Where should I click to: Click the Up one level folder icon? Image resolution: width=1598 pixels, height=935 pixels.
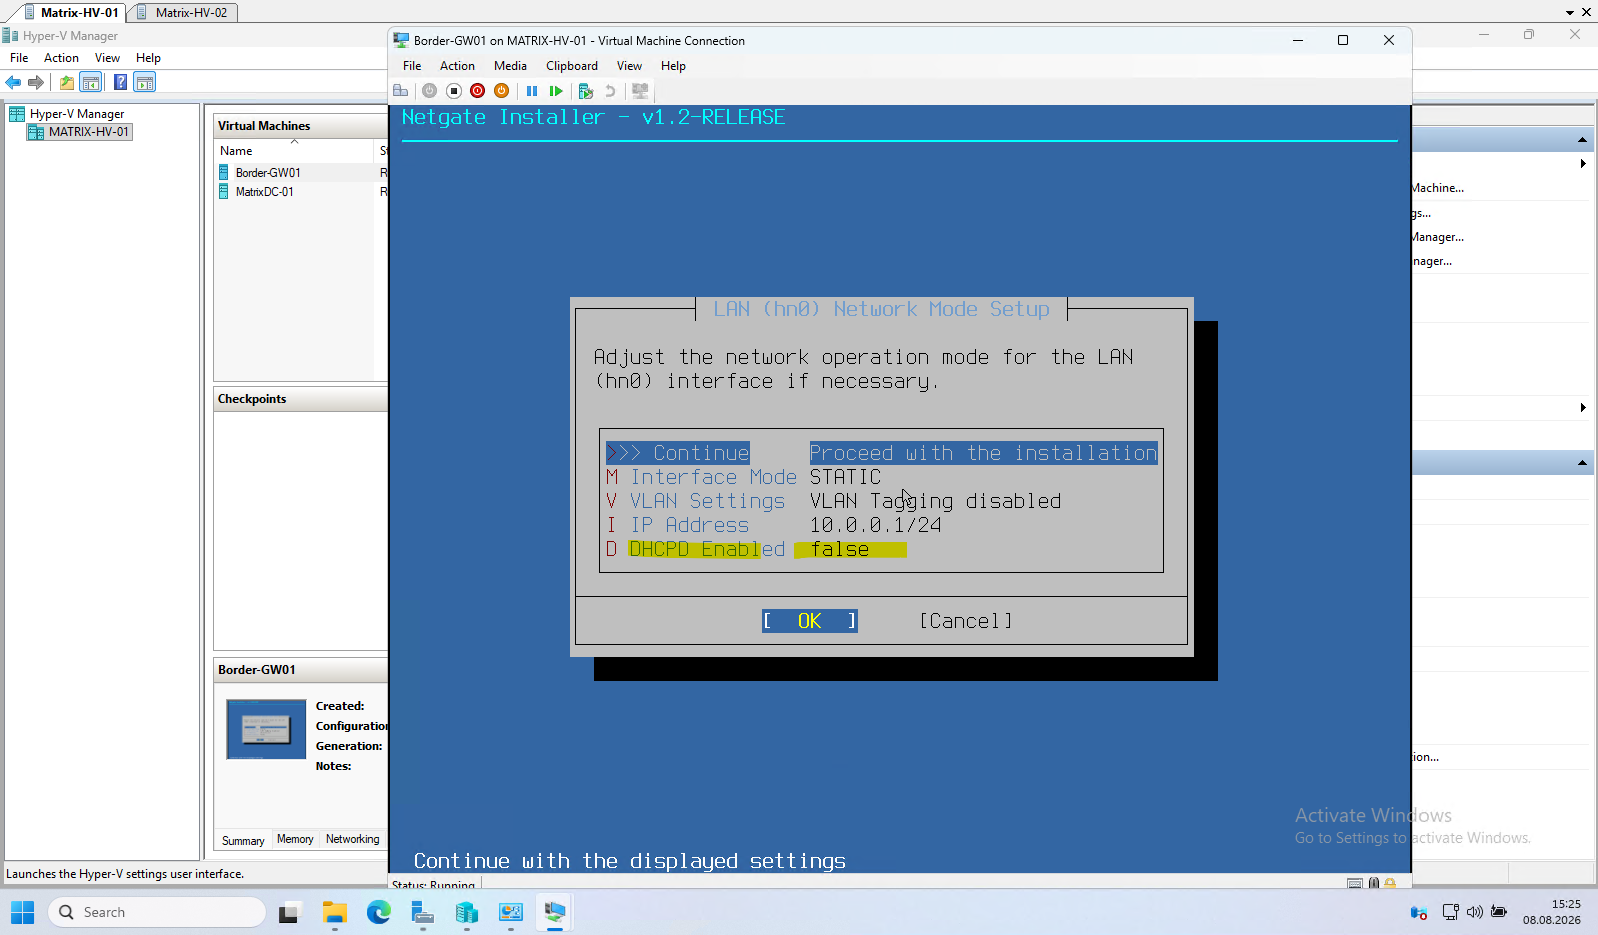pos(67,82)
